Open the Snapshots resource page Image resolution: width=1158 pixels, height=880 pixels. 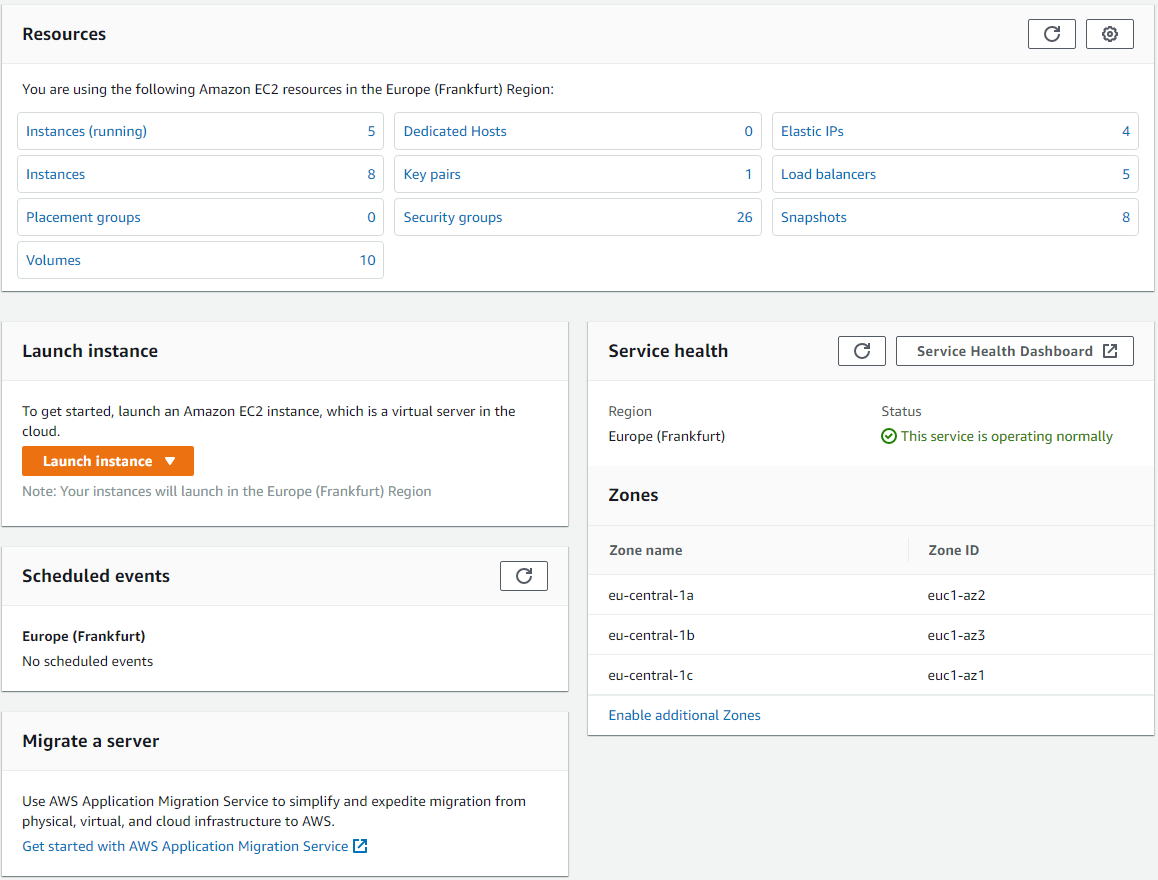813,216
